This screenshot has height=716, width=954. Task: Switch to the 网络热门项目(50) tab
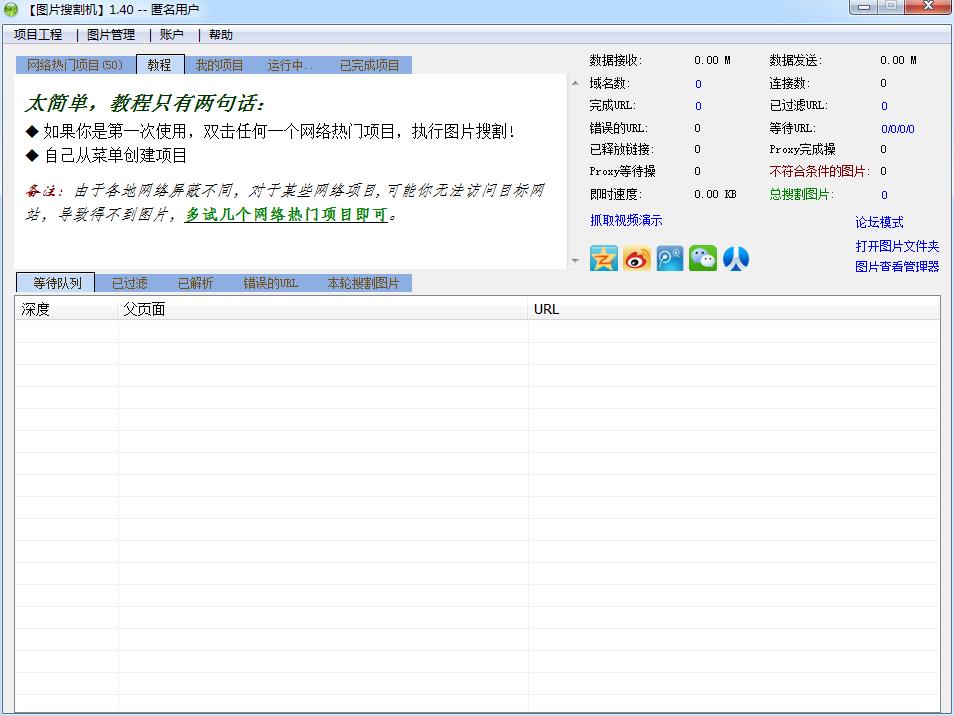(x=75, y=65)
